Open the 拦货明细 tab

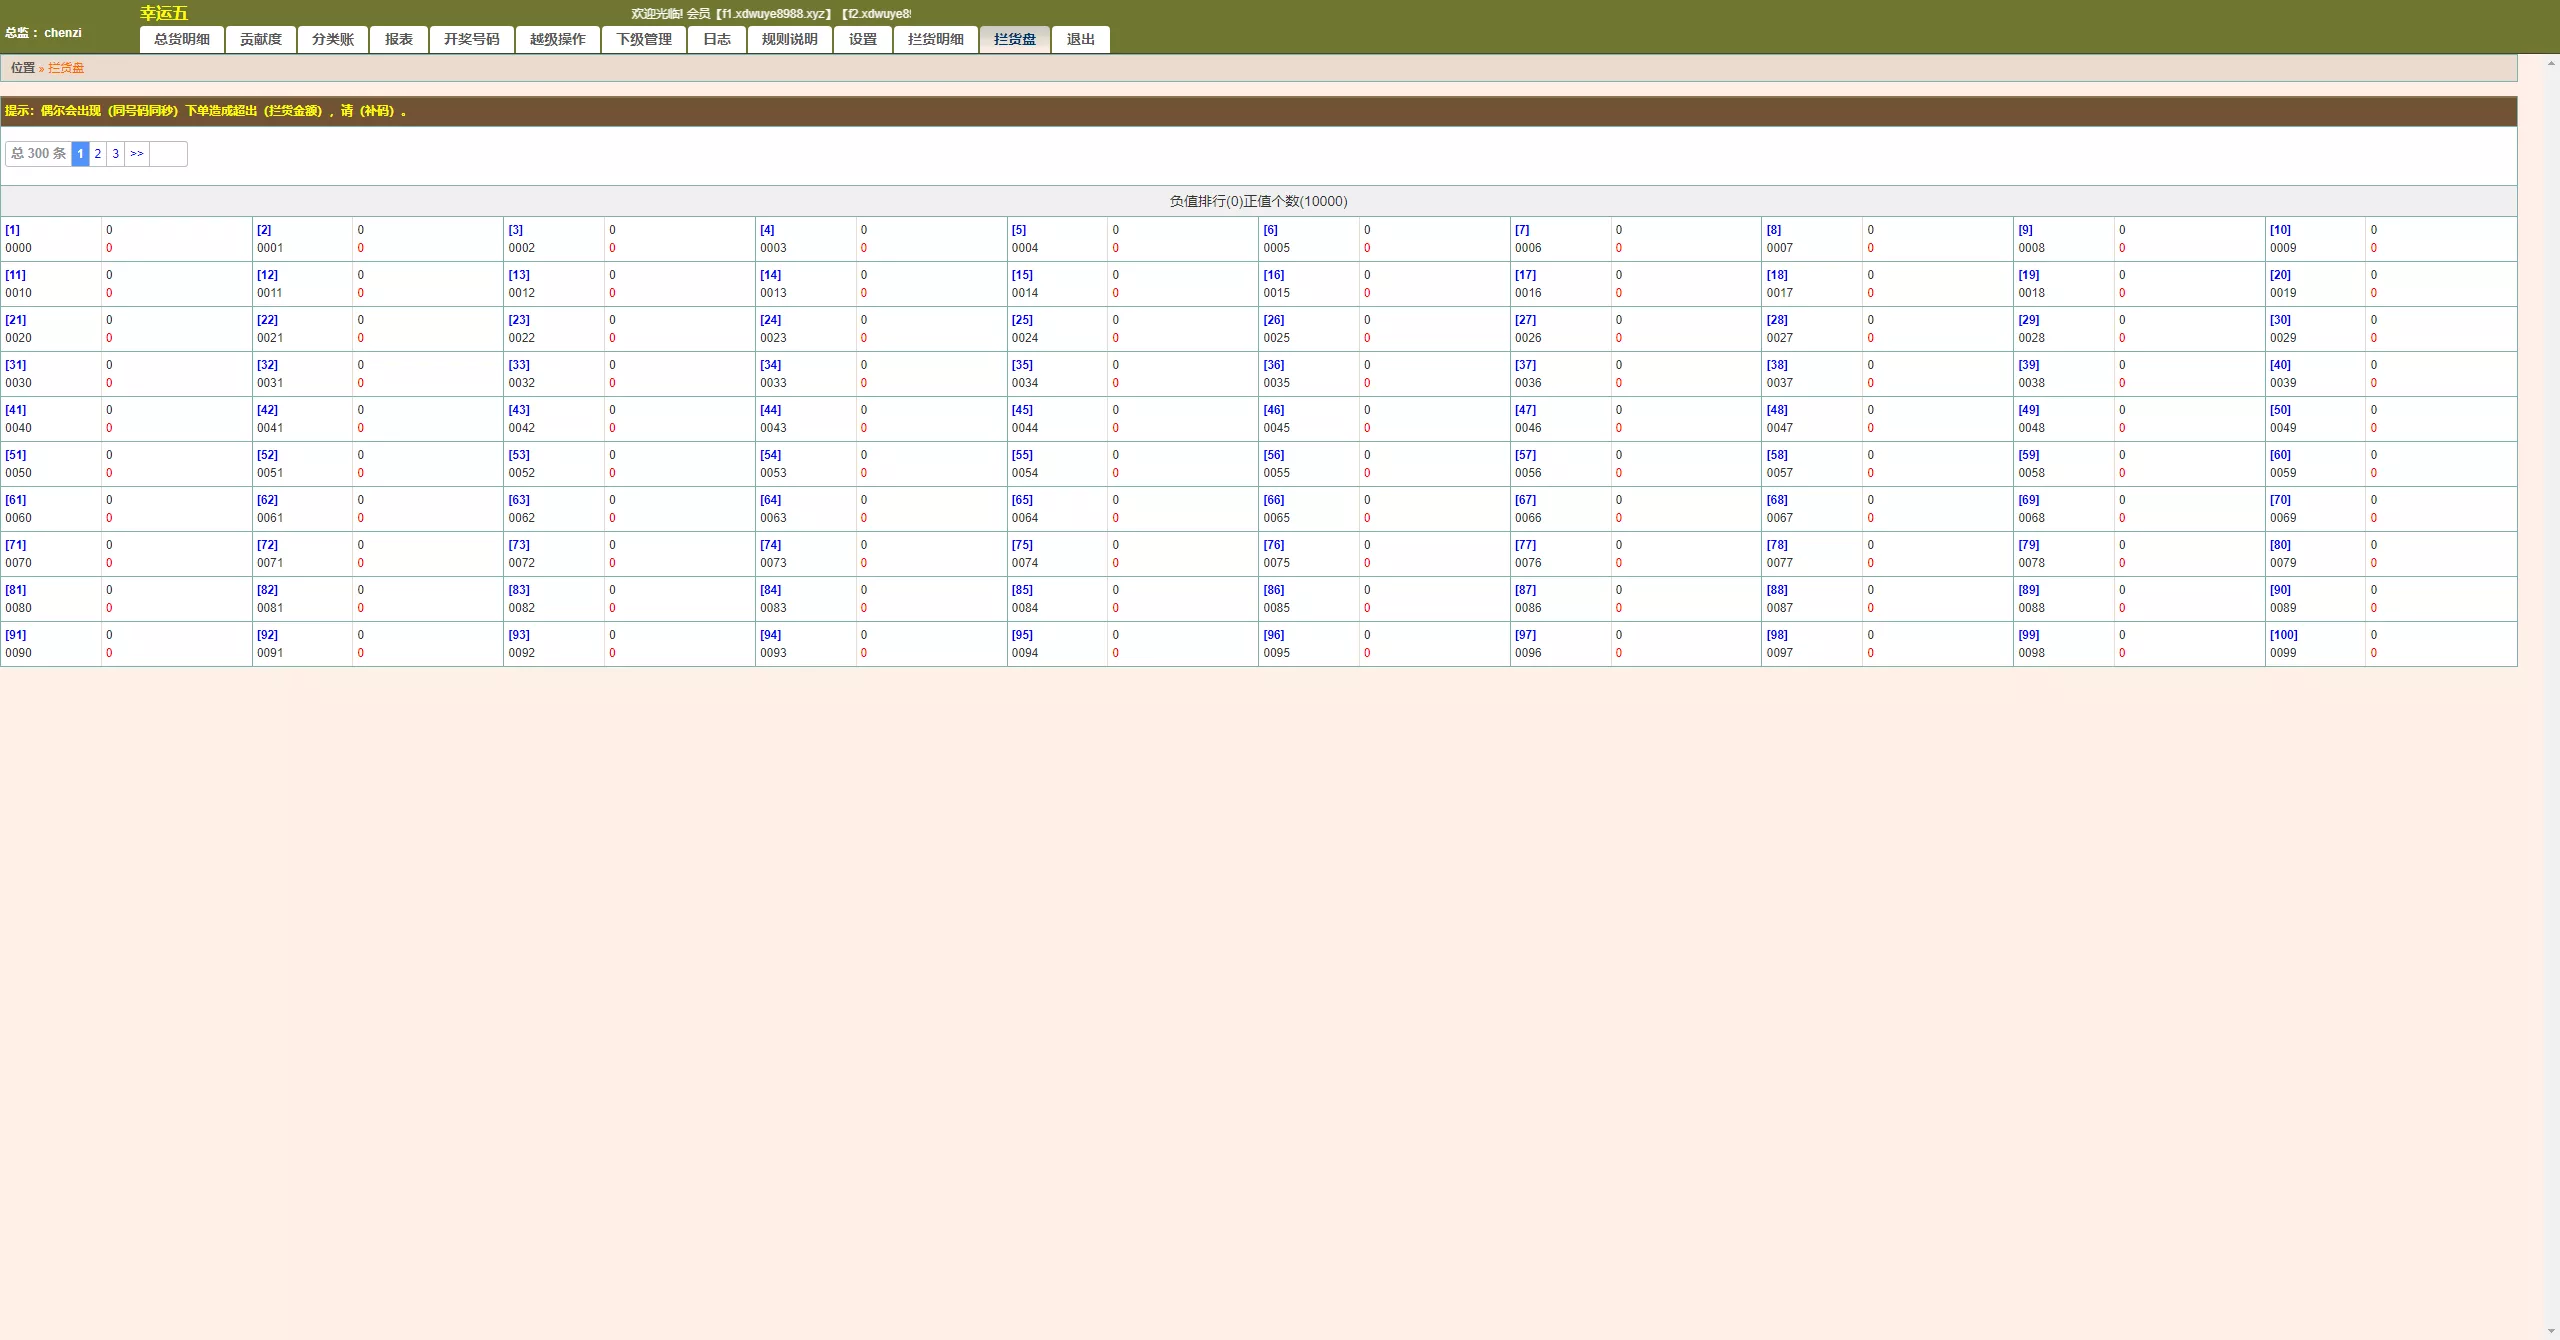(935, 39)
